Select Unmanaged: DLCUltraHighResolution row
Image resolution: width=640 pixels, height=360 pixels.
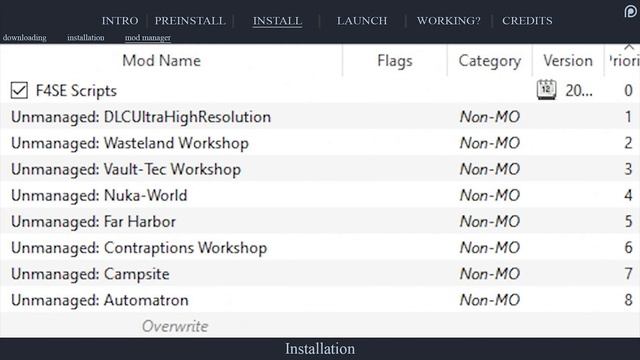(320, 117)
